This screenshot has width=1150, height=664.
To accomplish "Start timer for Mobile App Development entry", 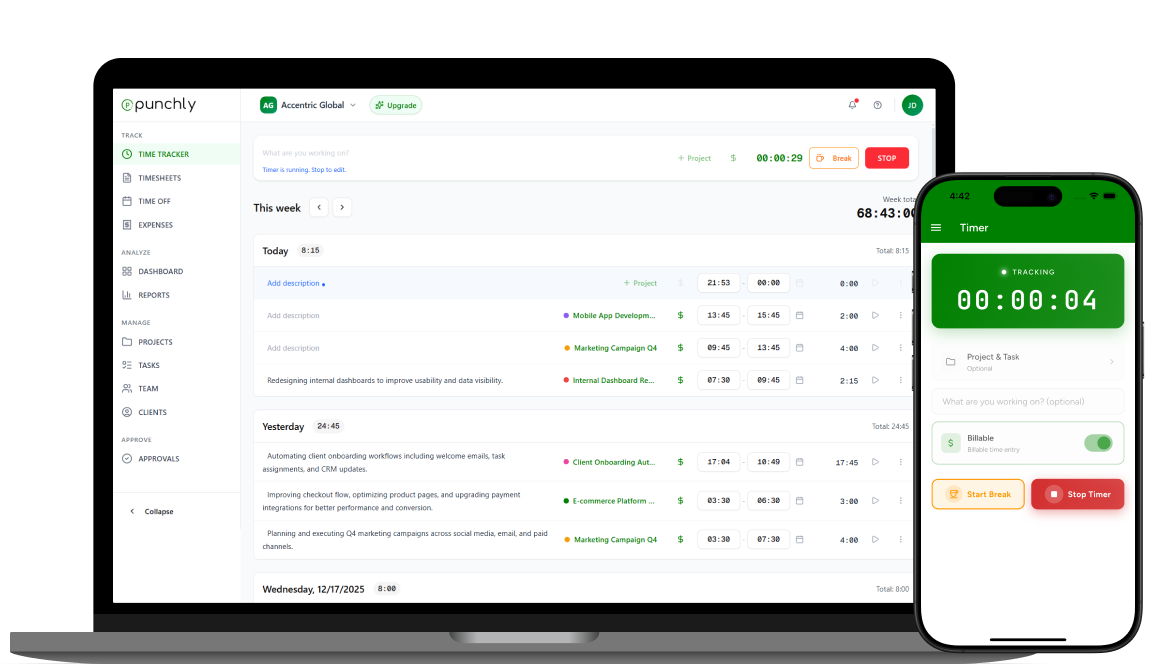I will coord(875,316).
